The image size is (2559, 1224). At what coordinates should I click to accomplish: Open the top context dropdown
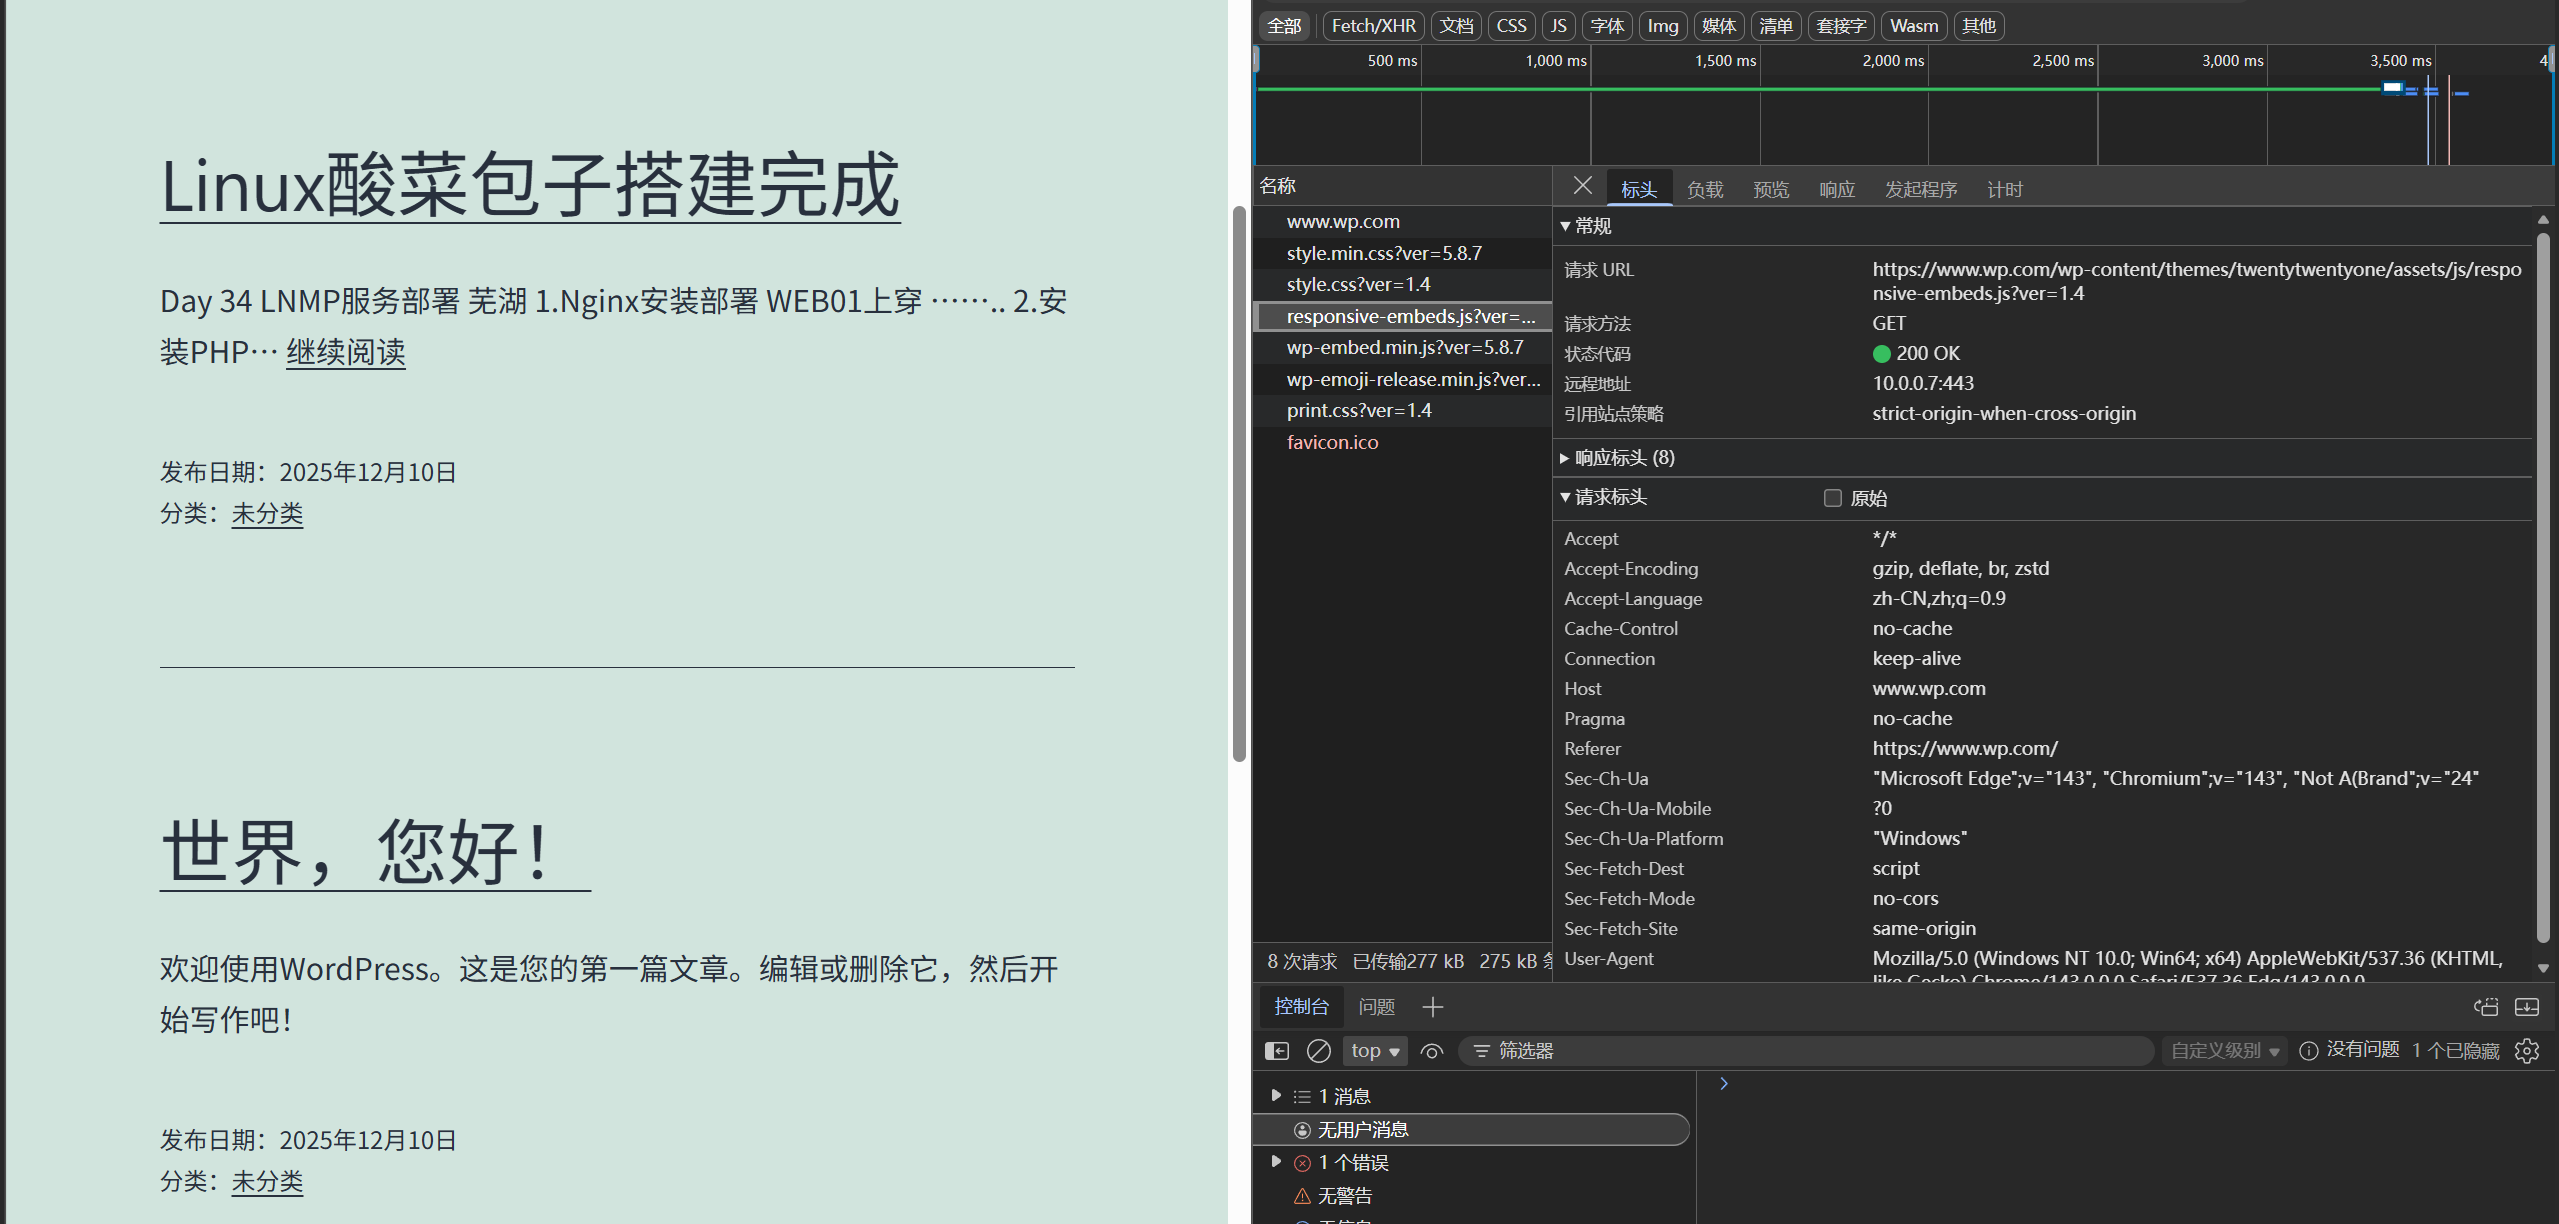tap(1375, 1051)
